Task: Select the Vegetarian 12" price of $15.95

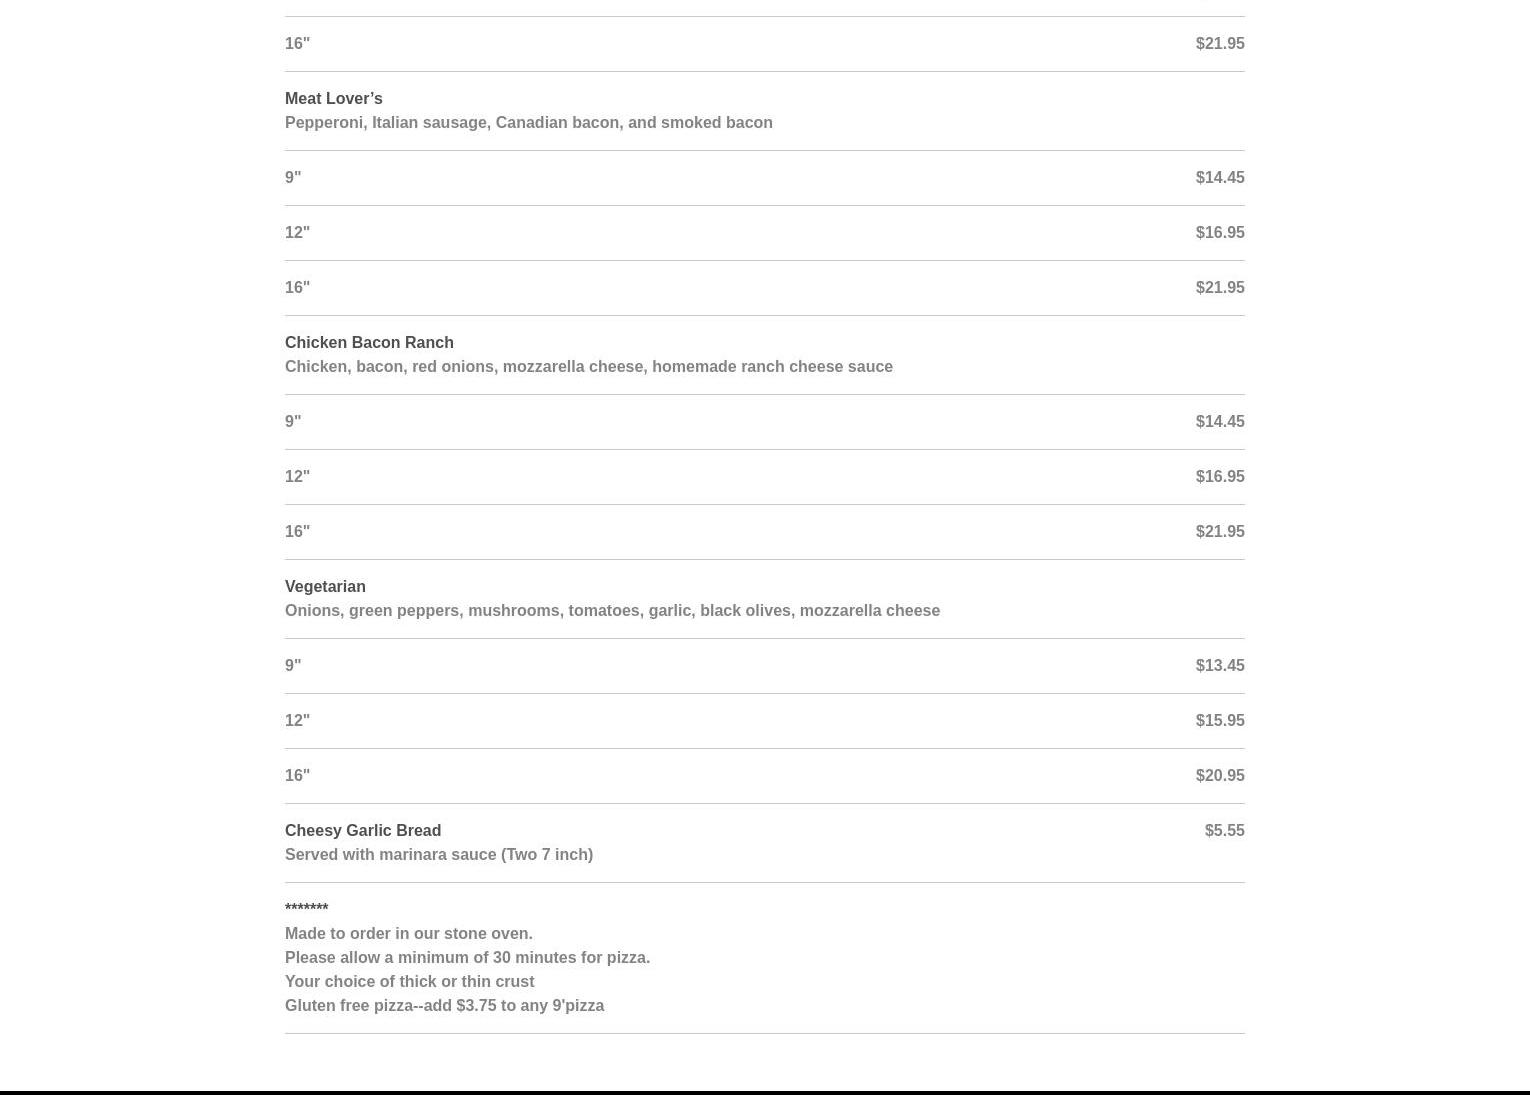Action: 1219,720
